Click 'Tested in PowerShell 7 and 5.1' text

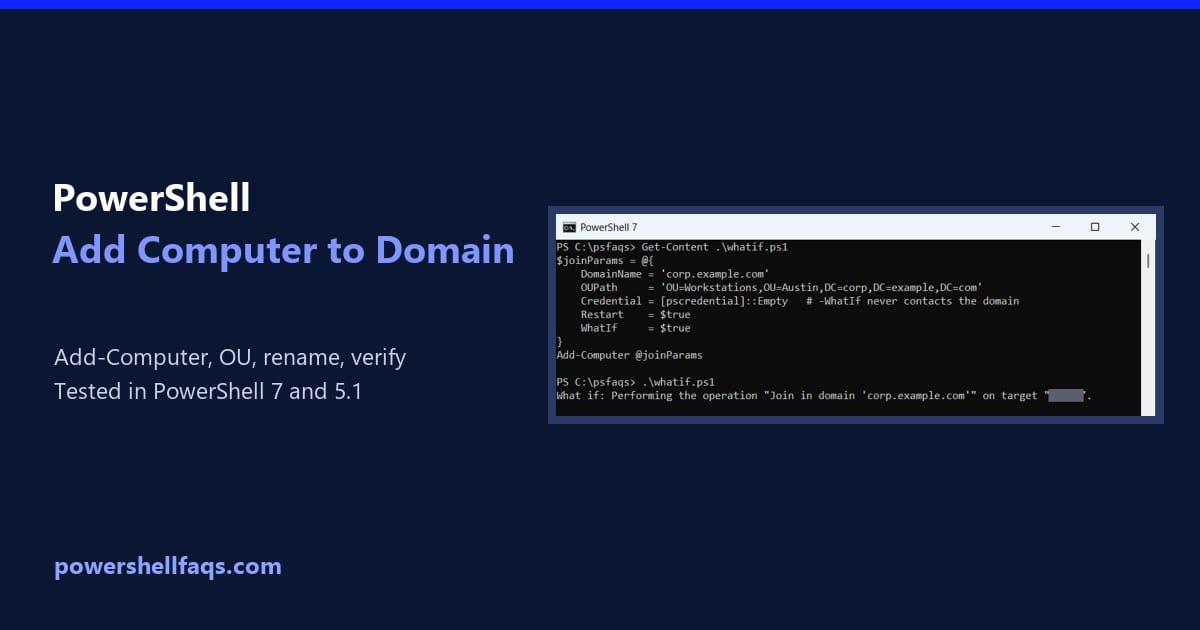(x=208, y=391)
